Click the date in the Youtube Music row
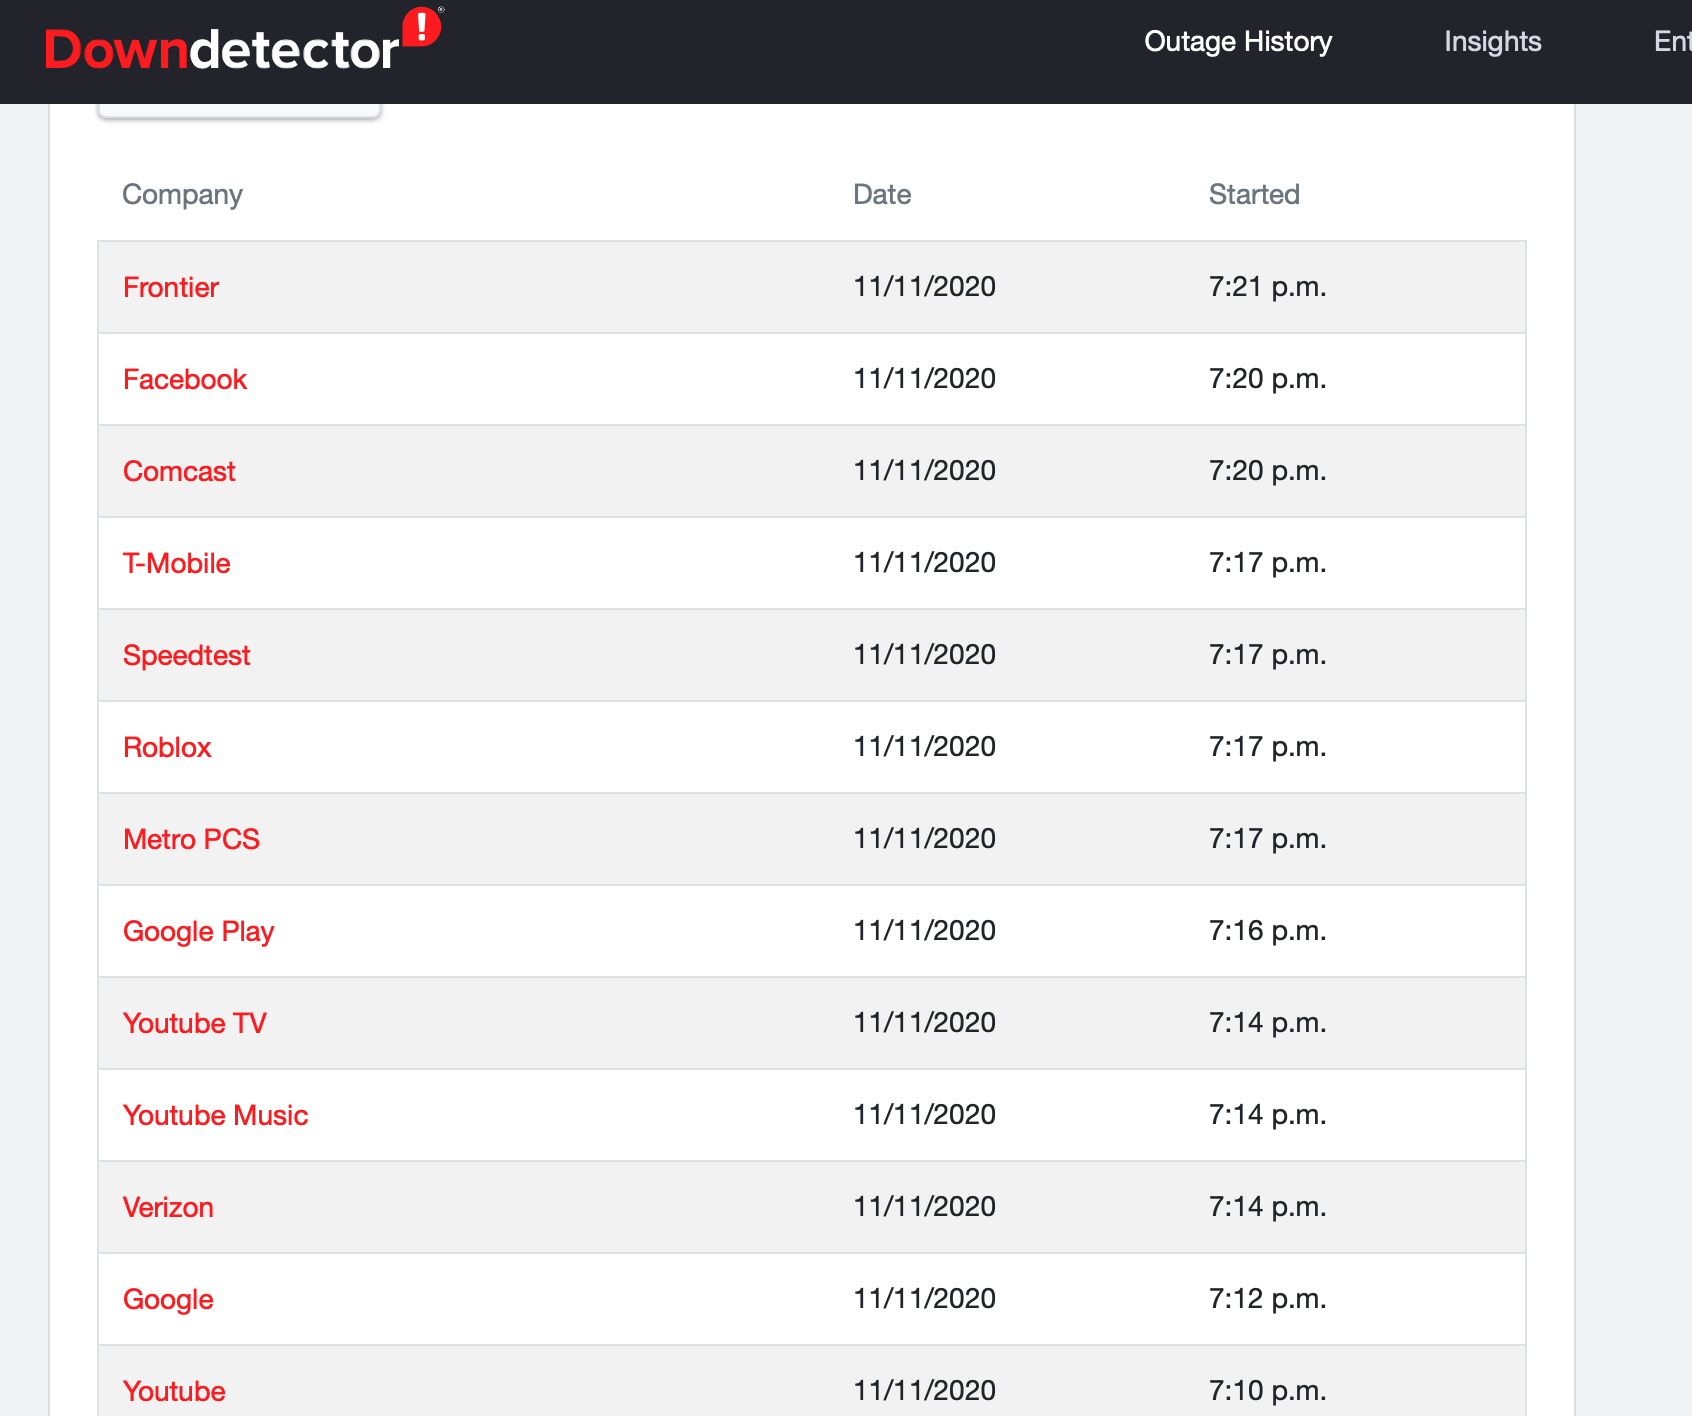Image resolution: width=1692 pixels, height=1416 pixels. click(x=924, y=1115)
